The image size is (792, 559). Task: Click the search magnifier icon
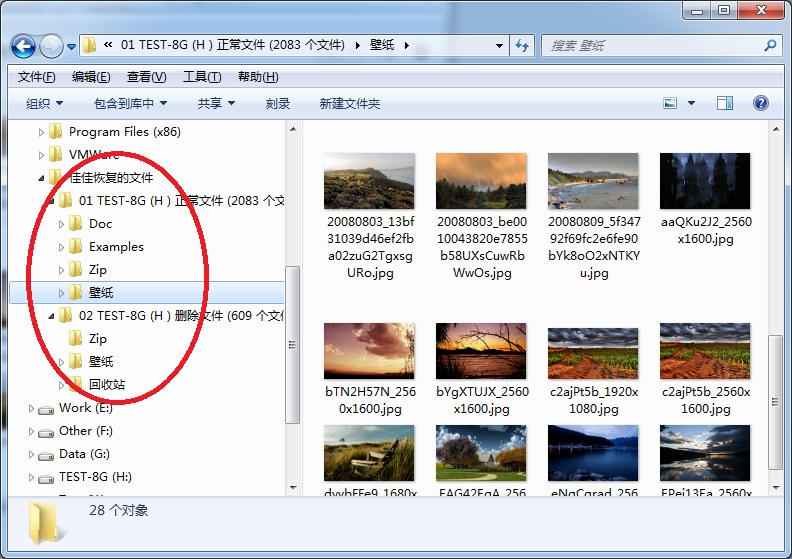coord(770,46)
